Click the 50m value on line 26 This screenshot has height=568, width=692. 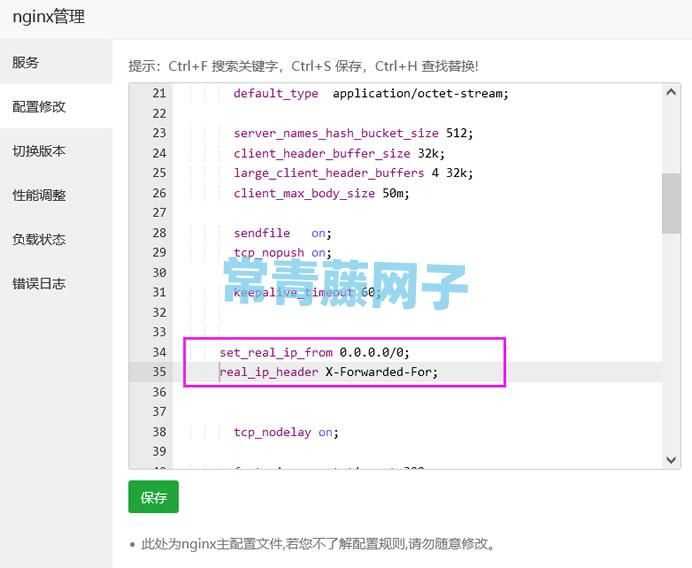(x=393, y=193)
